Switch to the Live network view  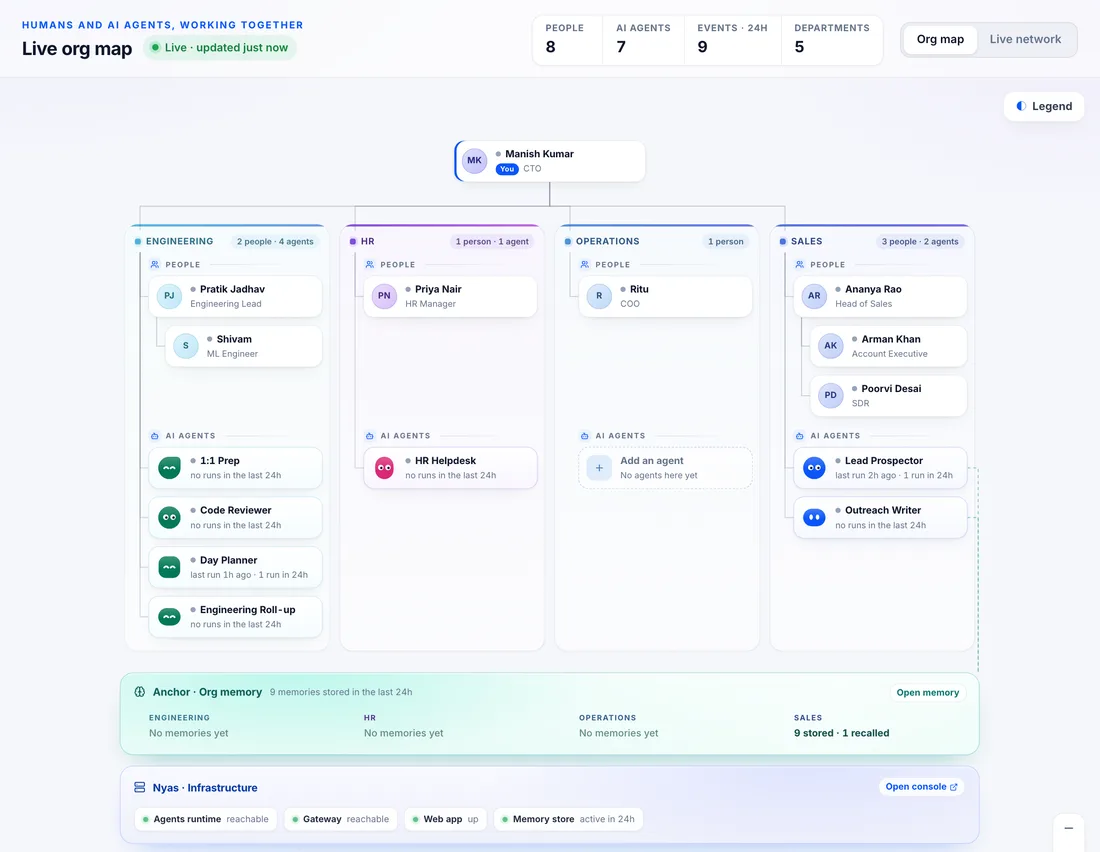click(x=1025, y=39)
